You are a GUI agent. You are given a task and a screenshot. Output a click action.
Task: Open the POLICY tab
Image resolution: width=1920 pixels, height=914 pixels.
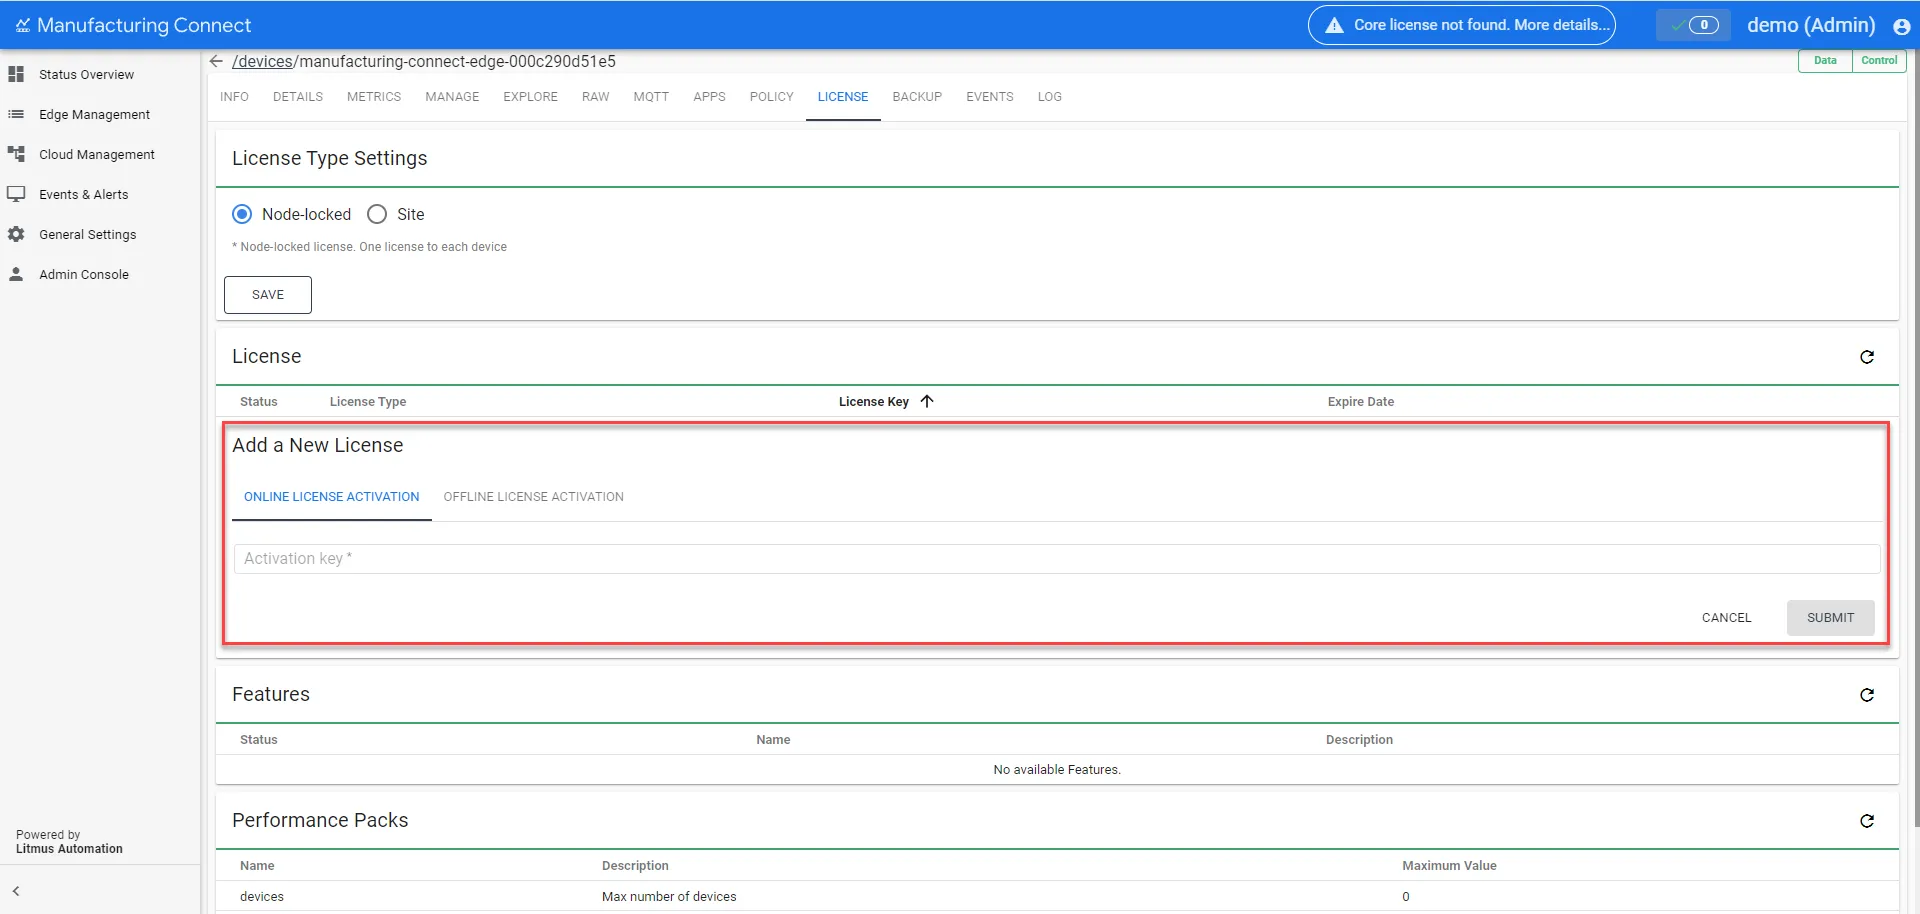click(771, 97)
